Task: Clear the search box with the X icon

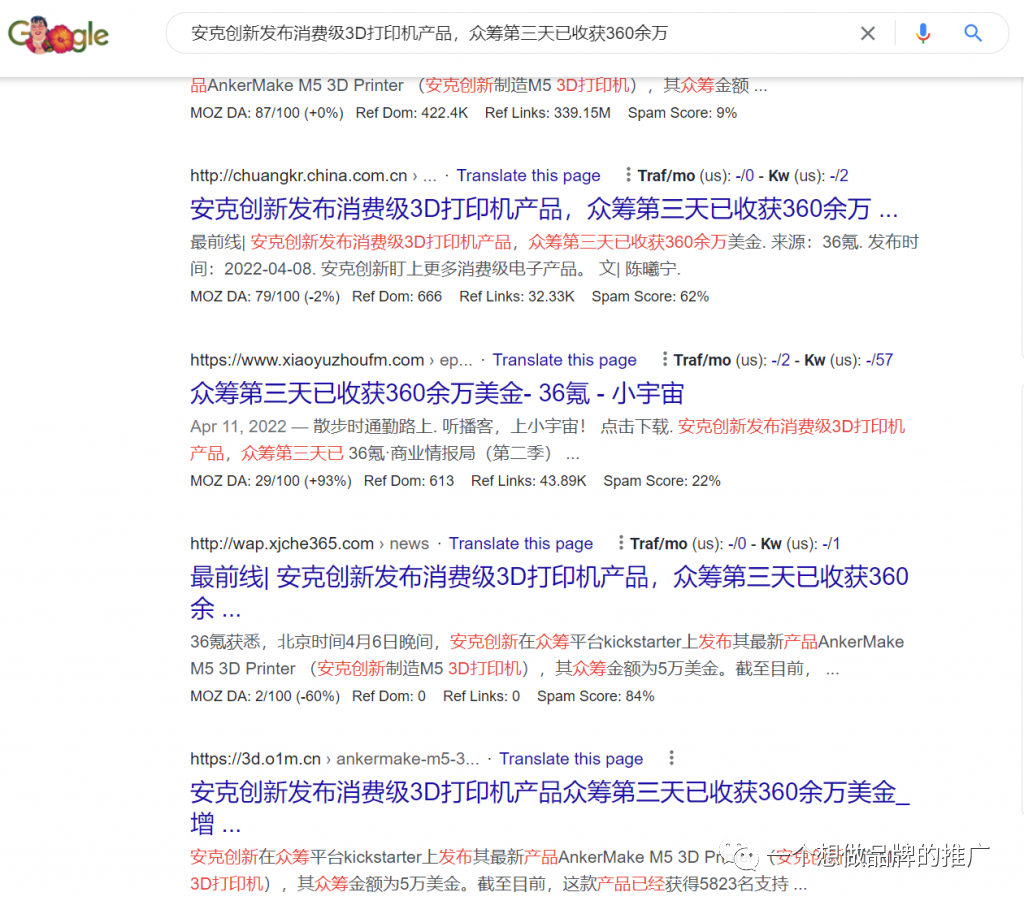Action: coord(867,33)
